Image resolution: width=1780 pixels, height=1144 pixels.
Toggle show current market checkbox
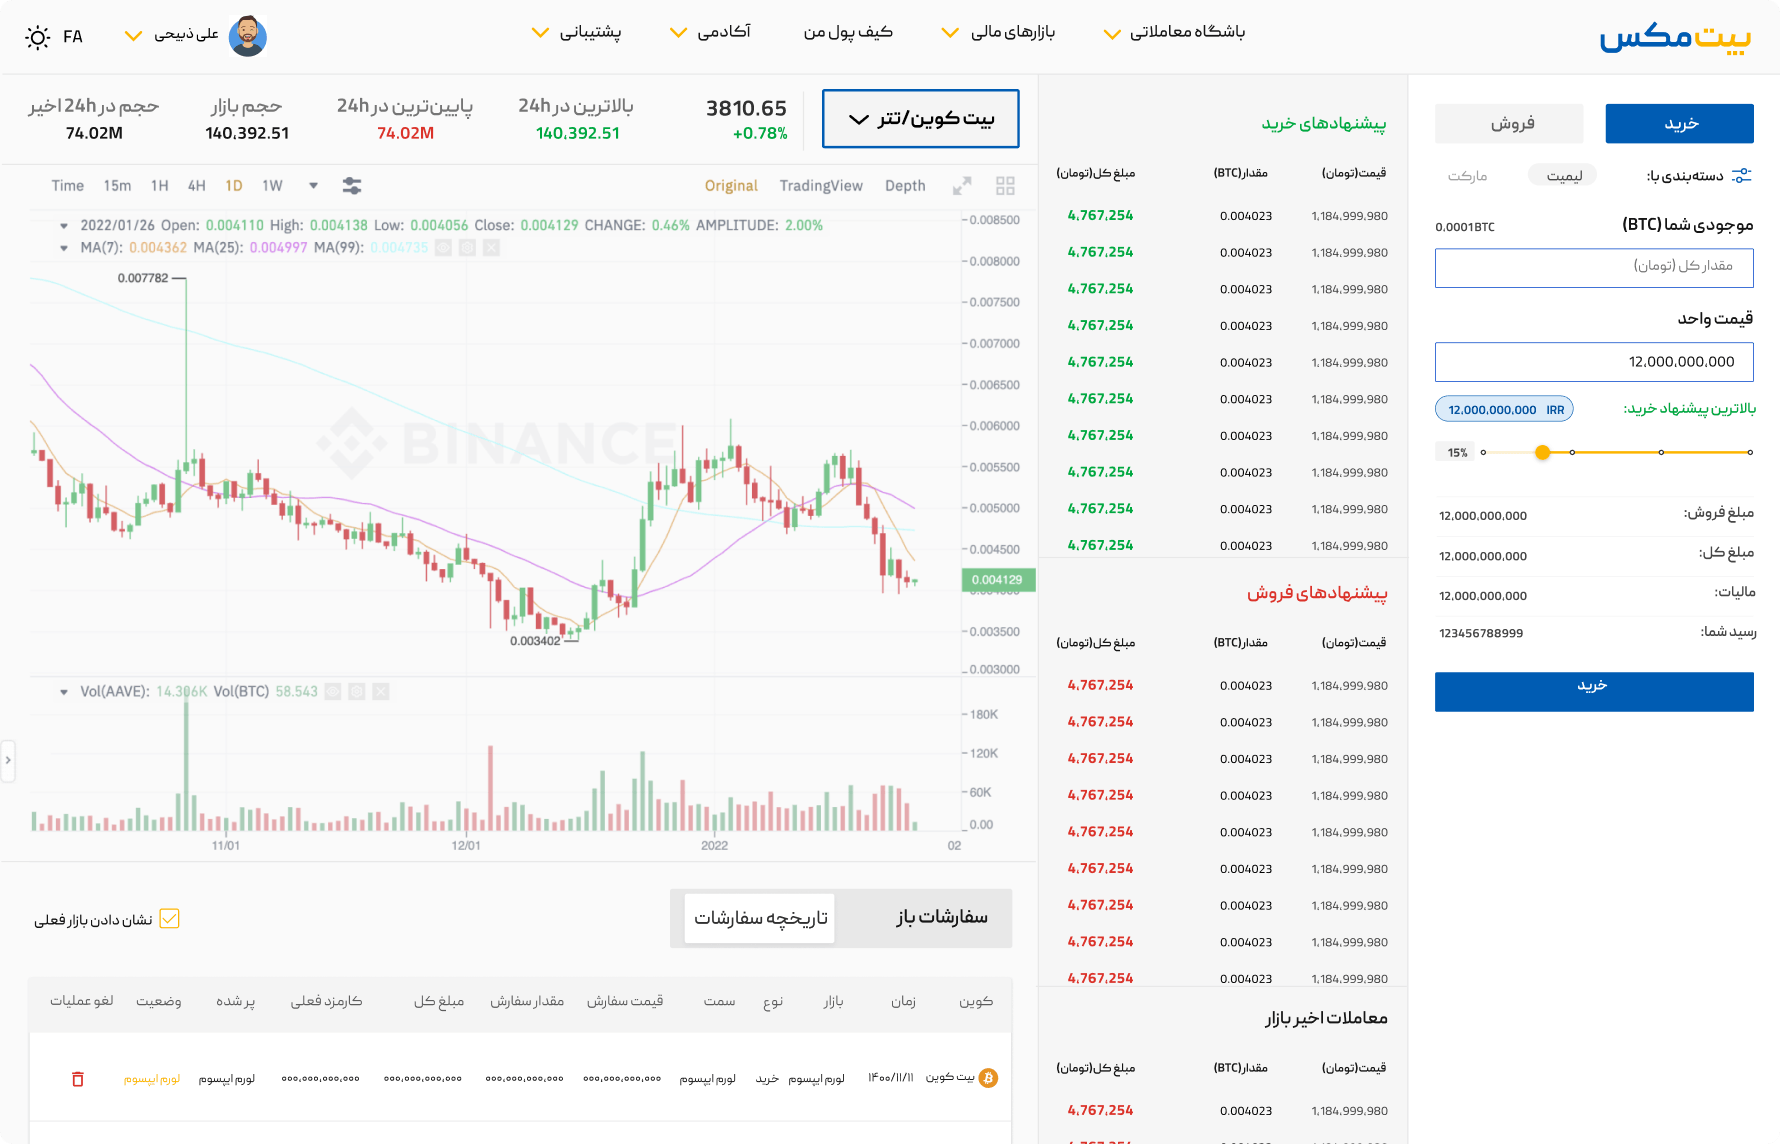169,919
